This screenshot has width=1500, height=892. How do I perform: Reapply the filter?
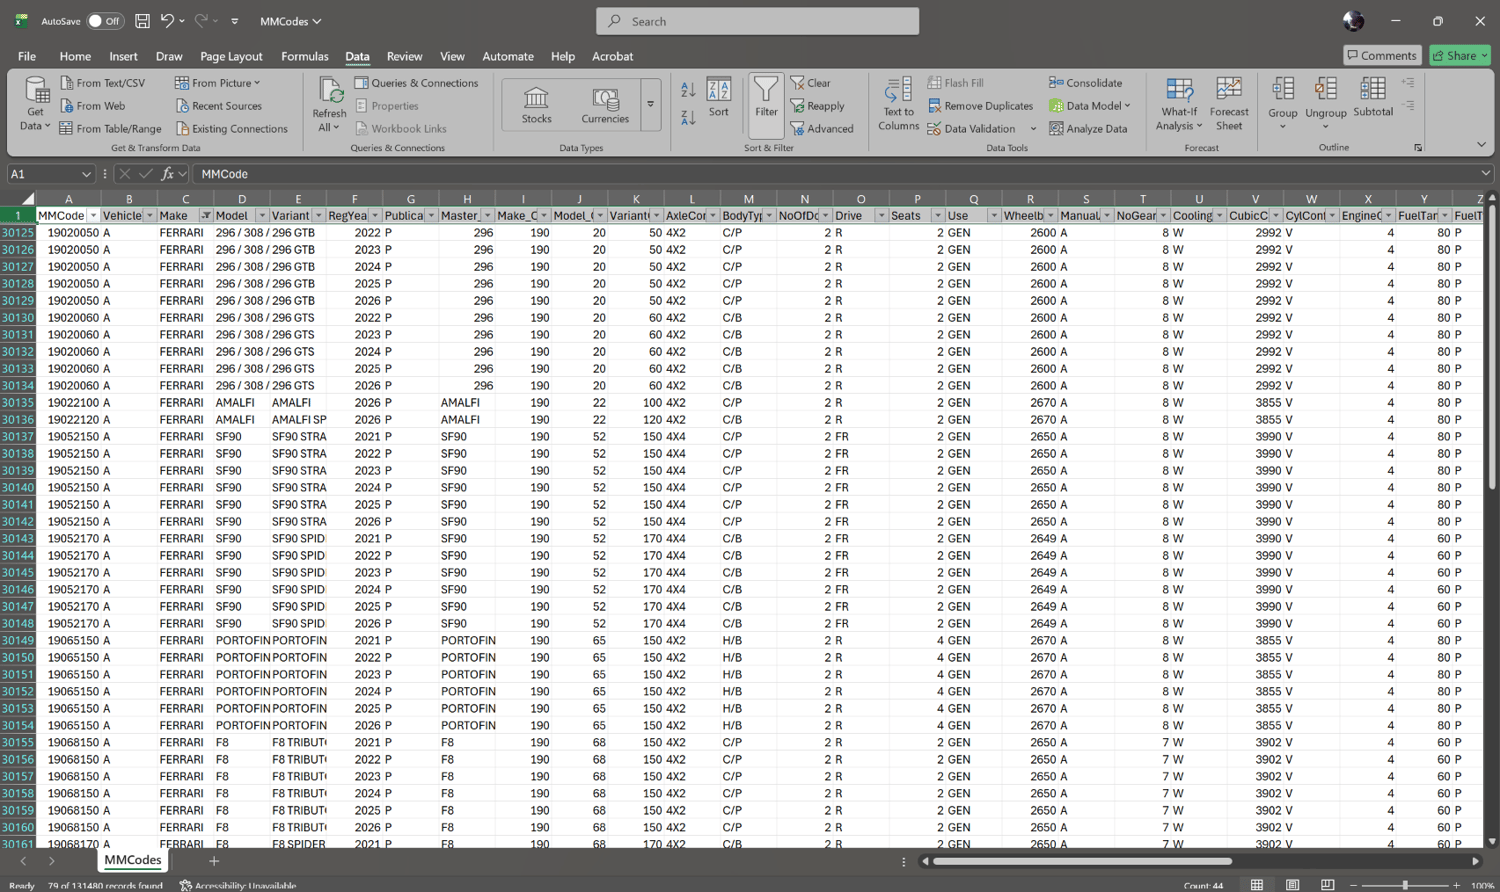(x=818, y=106)
